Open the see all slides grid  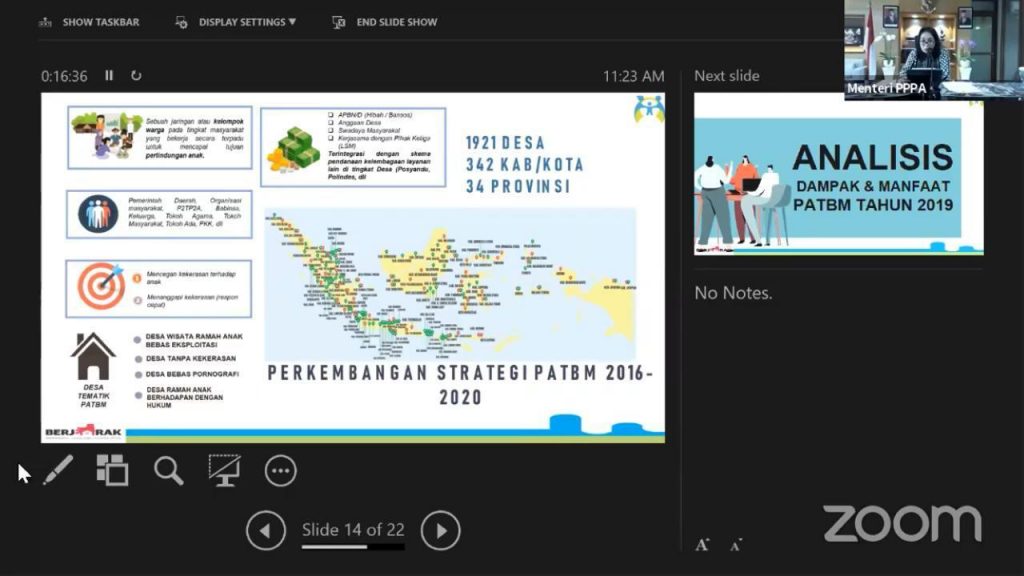(112, 470)
